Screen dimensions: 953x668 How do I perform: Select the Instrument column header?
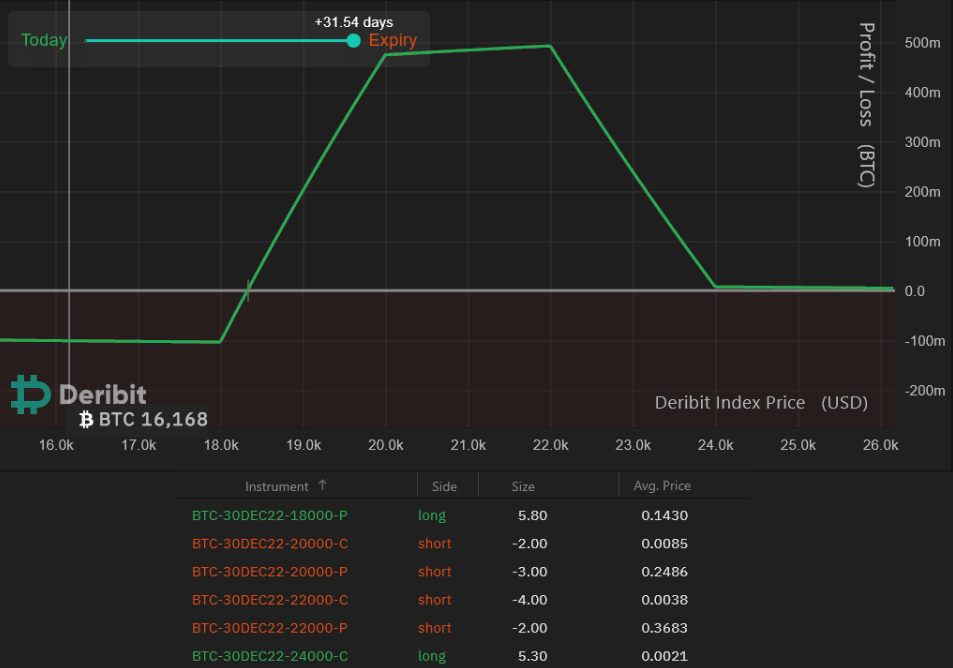[276, 486]
